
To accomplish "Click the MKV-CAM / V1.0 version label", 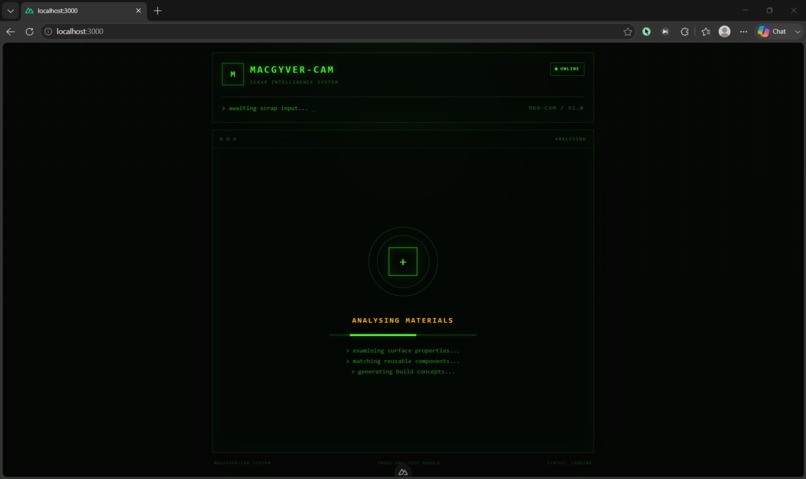I will 556,108.
